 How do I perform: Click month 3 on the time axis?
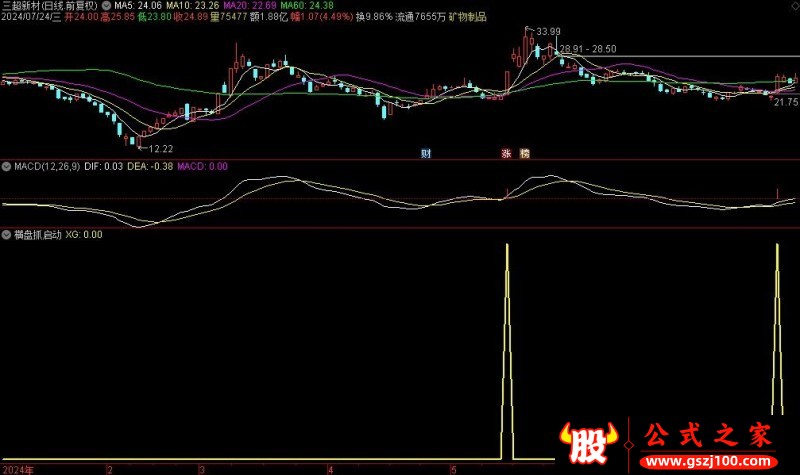coord(202,470)
